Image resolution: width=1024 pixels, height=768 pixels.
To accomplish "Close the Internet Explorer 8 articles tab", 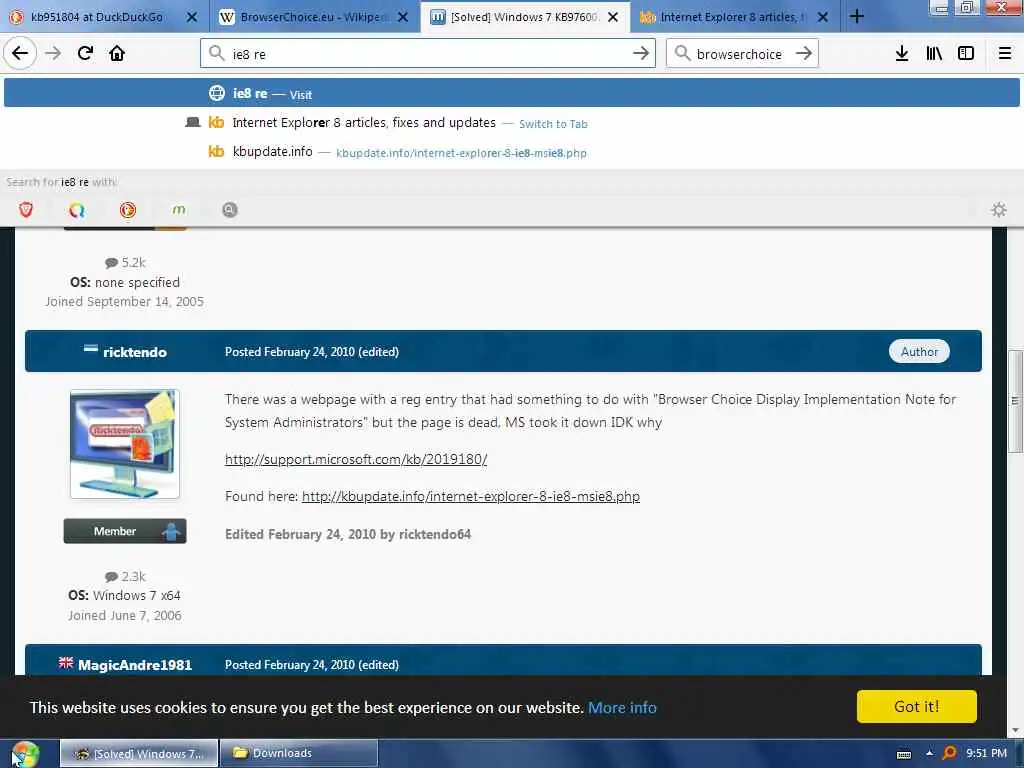I will pyautogui.click(x=823, y=17).
